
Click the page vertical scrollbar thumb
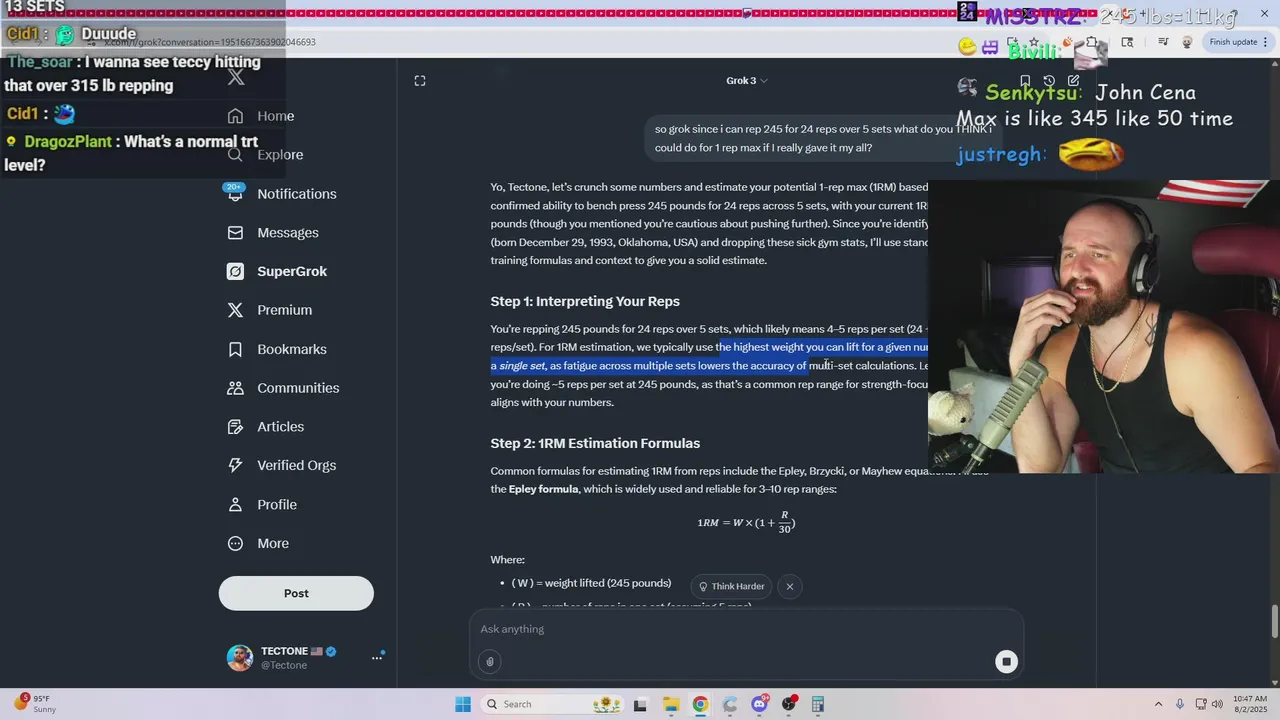coord(1274,620)
